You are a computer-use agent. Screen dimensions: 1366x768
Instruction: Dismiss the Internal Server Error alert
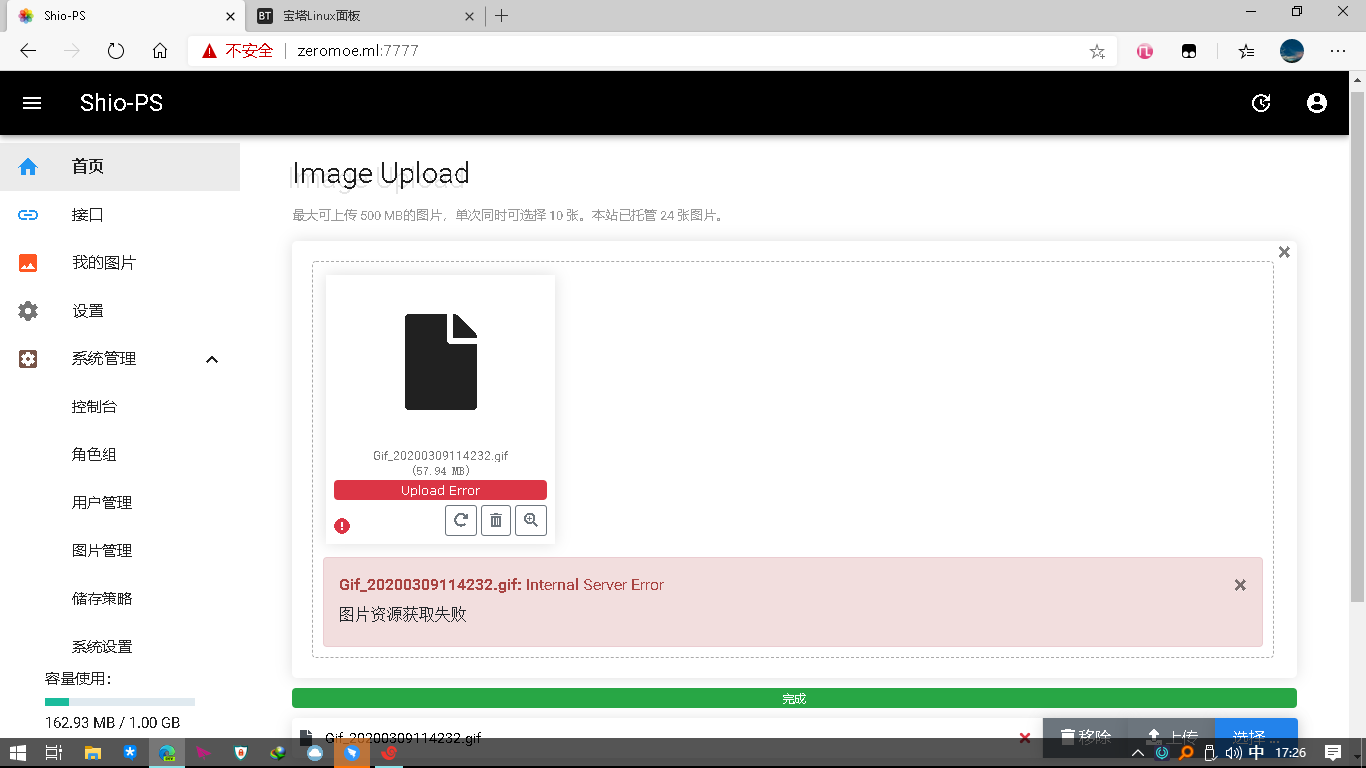coord(1240,585)
